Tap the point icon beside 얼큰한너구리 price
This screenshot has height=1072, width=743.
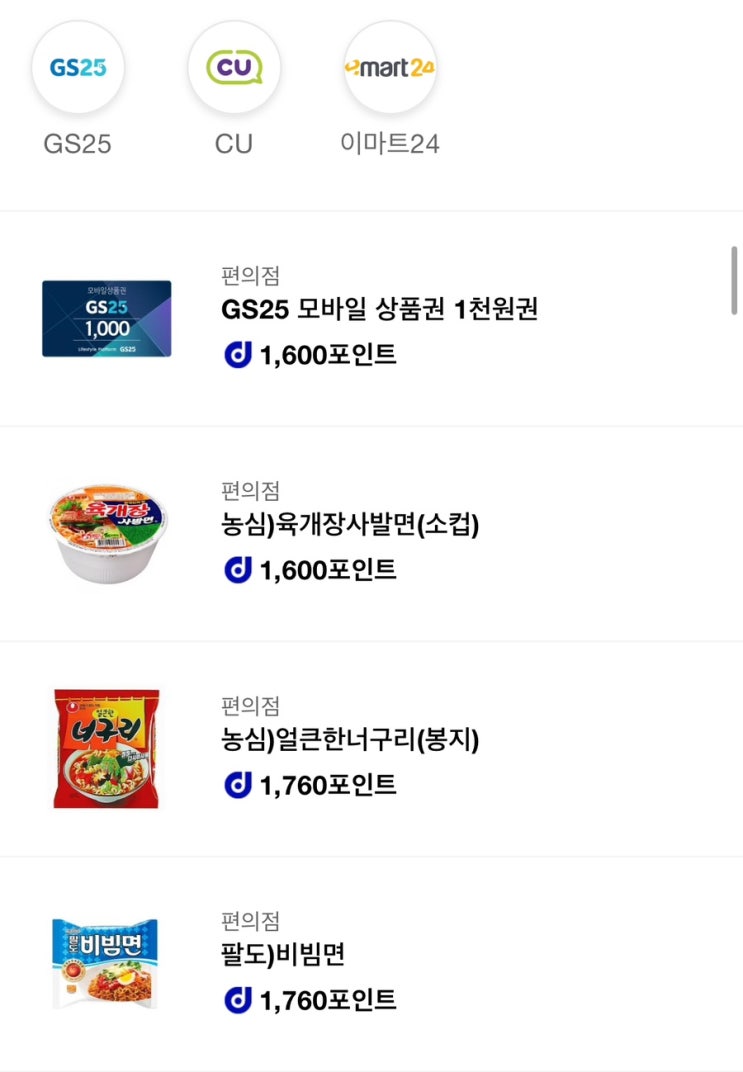coord(238,786)
